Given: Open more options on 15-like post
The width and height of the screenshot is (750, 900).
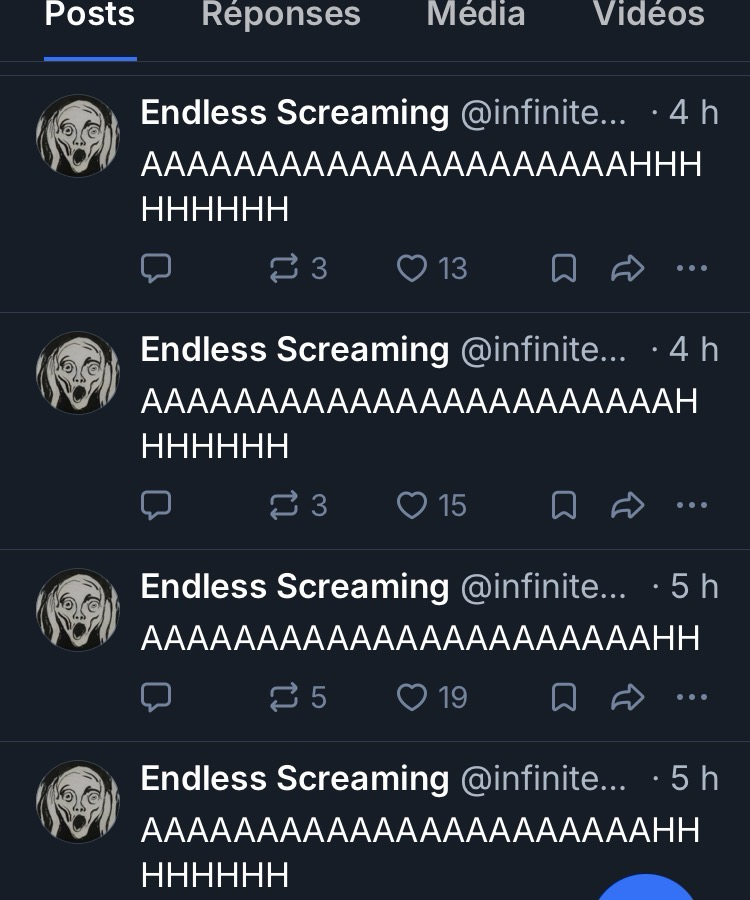Looking at the screenshot, I should pos(692,505).
